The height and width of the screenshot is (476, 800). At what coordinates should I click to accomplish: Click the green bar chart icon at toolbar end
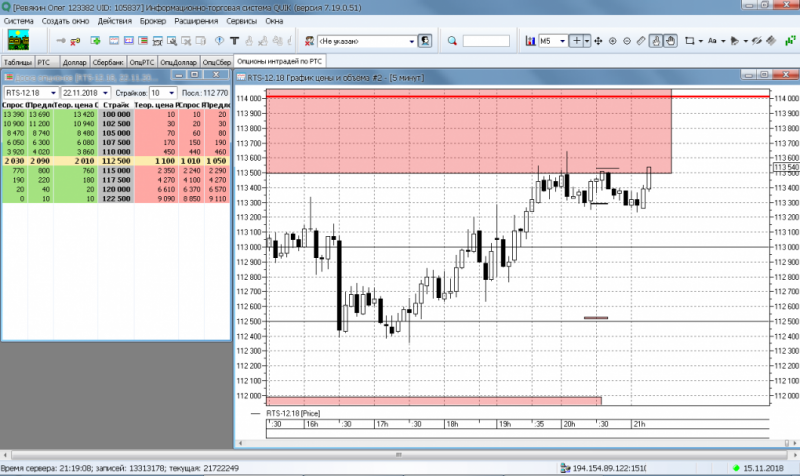790,41
